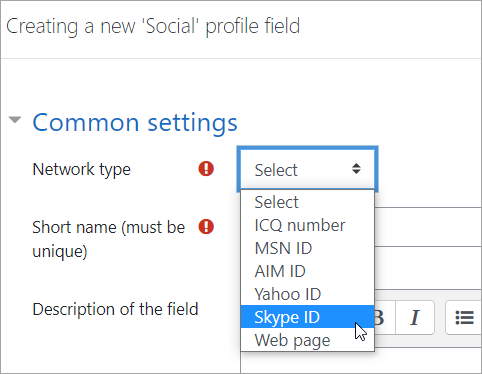Open the Common settings heading link
The height and width of the screenshot is (374, 482).
(135, 123)
